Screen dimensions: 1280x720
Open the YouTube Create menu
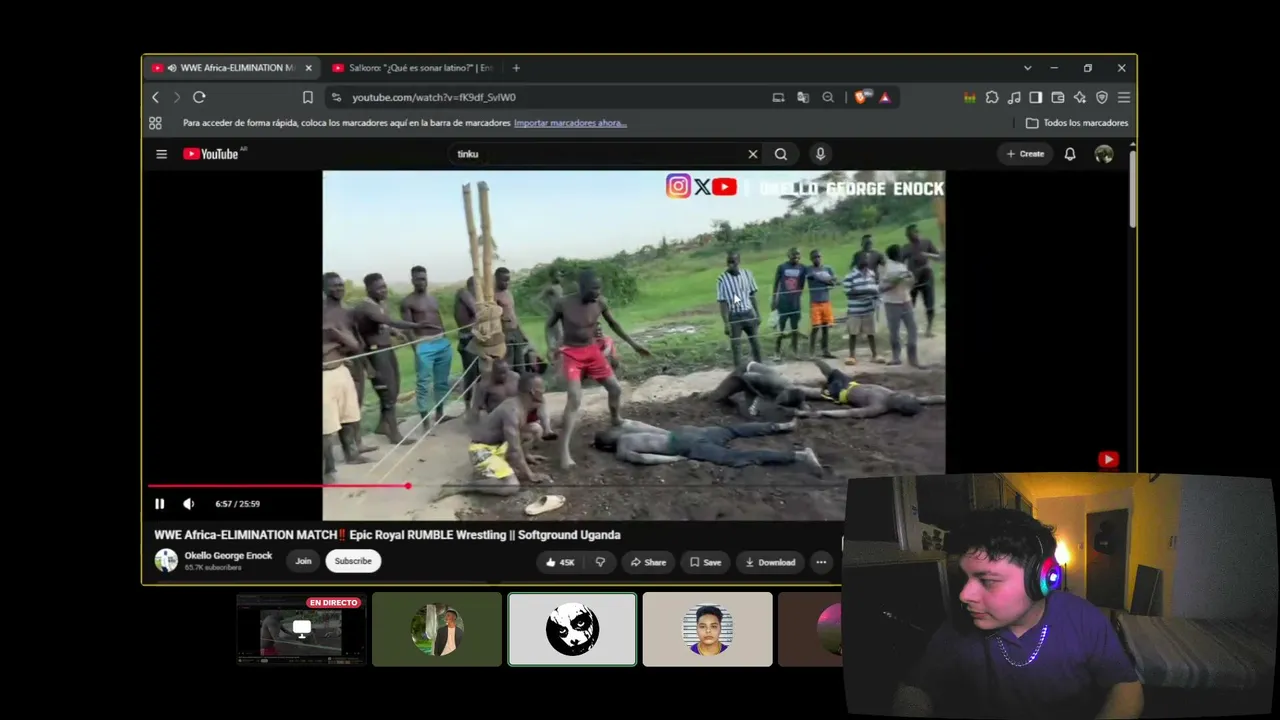[x=1025, y=154]
